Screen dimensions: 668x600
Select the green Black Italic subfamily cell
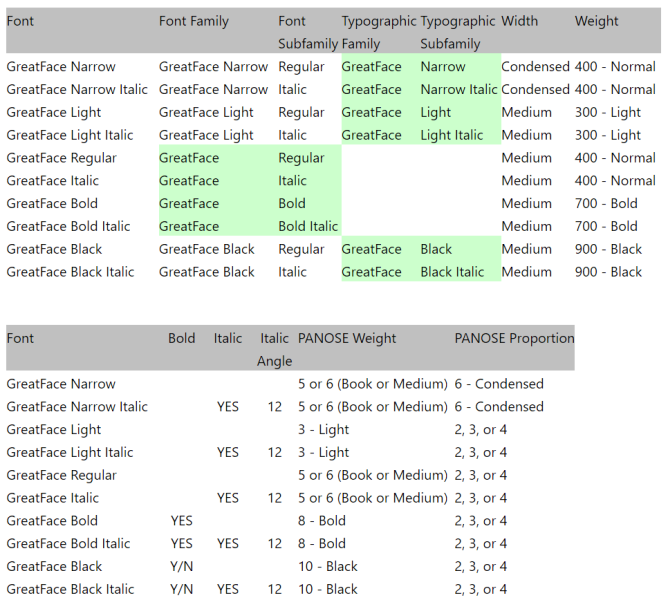454,272
